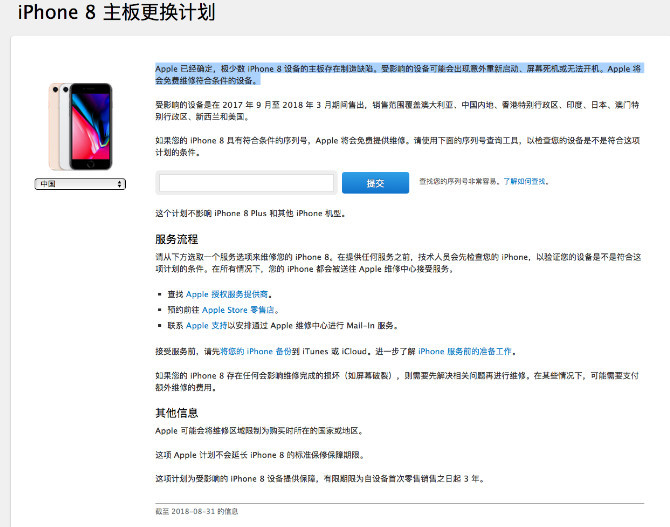Click the 截至 2018-08-31 的信息 footer text

pos(197,511)
